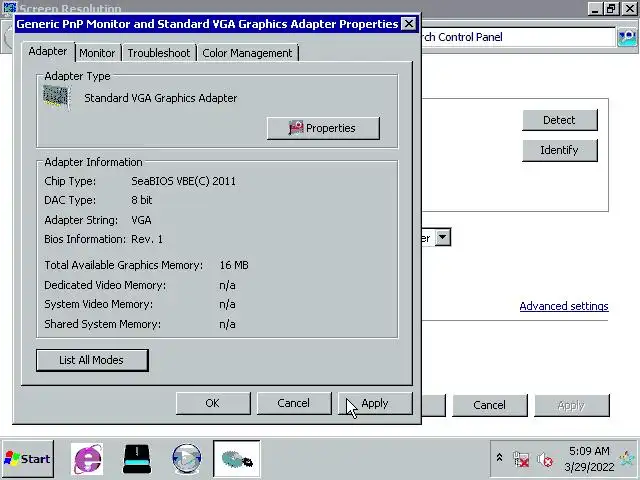This screenshot has height=480, width=640.
Task: Apply changes in the adapter properties dialog
Action: click(375, 403)
